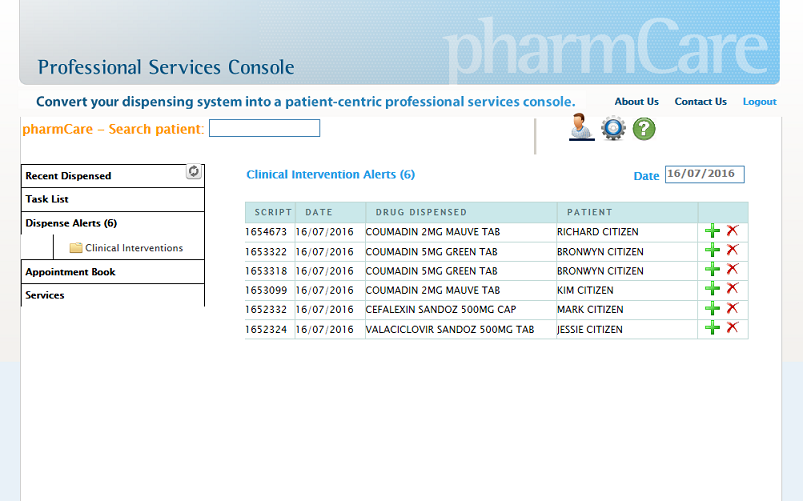This screenshot has width=803, height=501.
Task: Click the refresh icon beside Recent Dispensed
Action: 194,172
